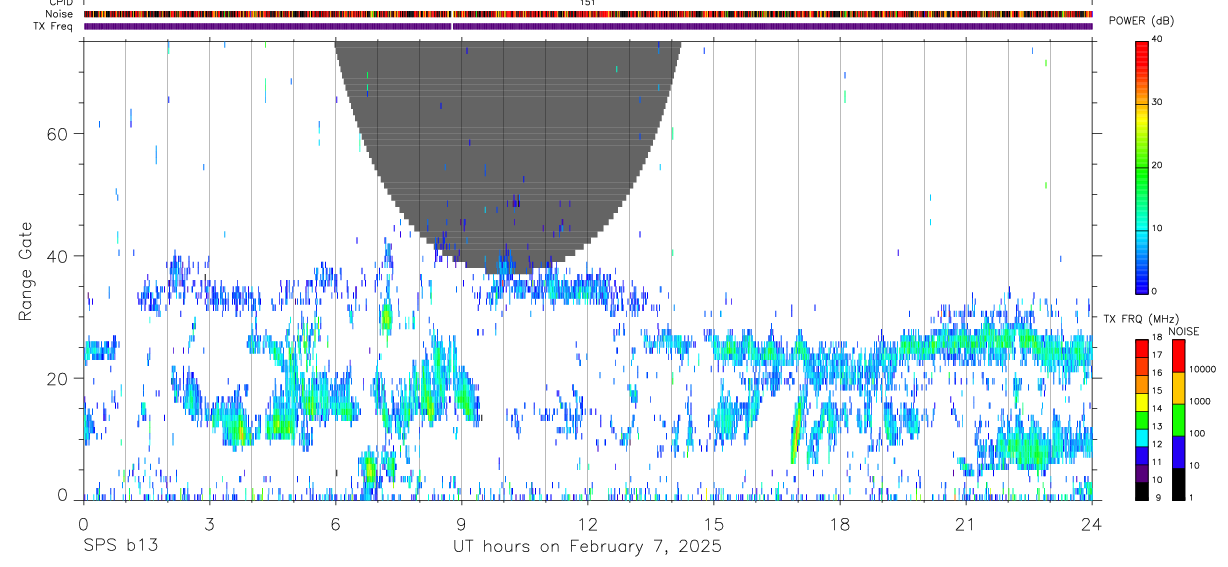The width and height of the screenshot is (1228, 567).
Task: Click the x-axis tick label 12
Action: tap(588, 524)
